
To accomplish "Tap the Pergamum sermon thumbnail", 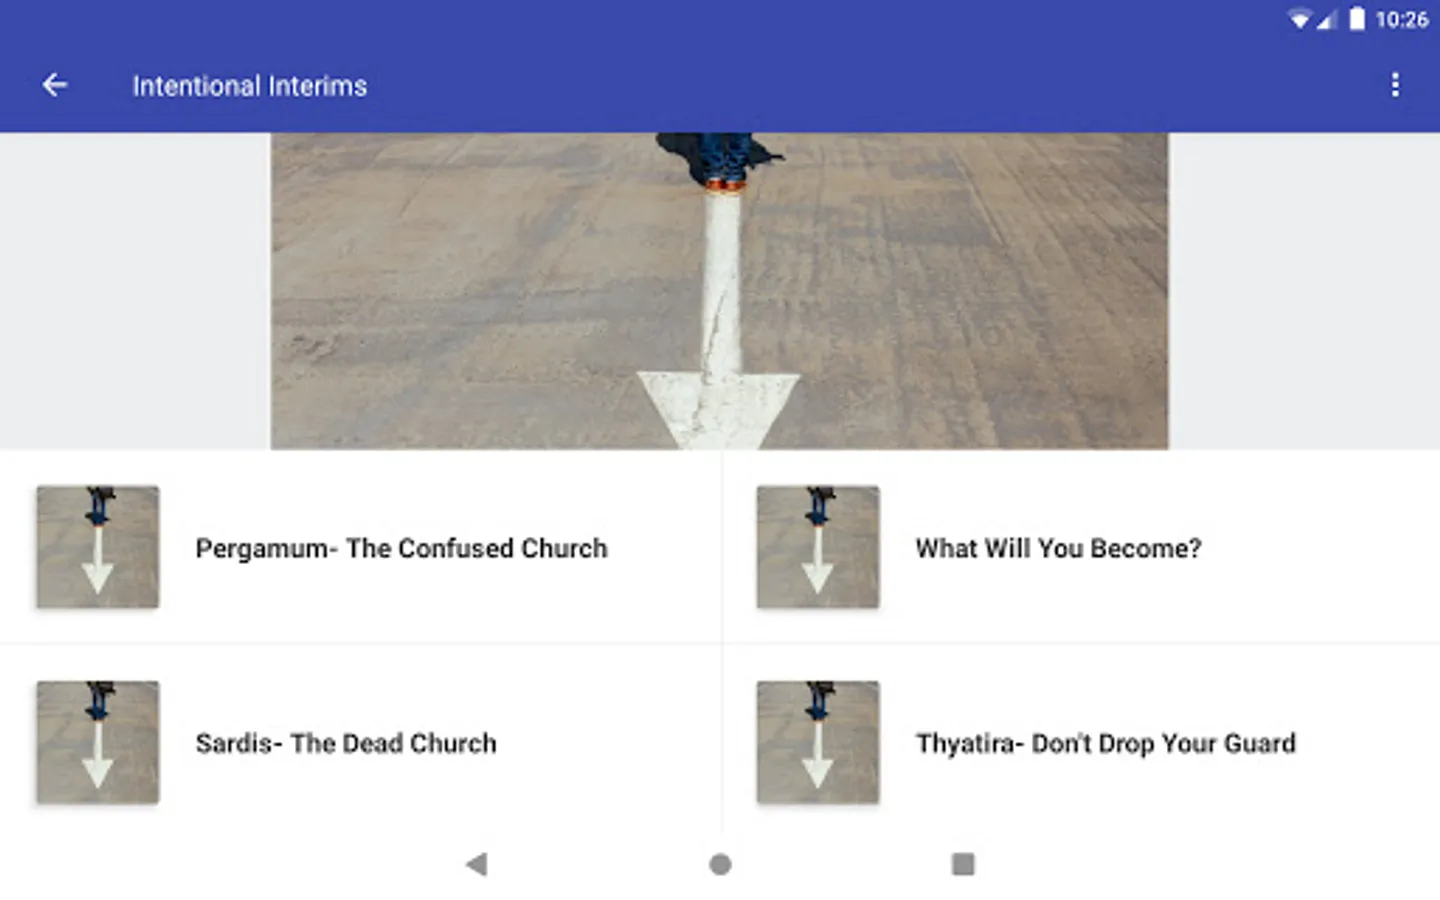I will 98,547.
